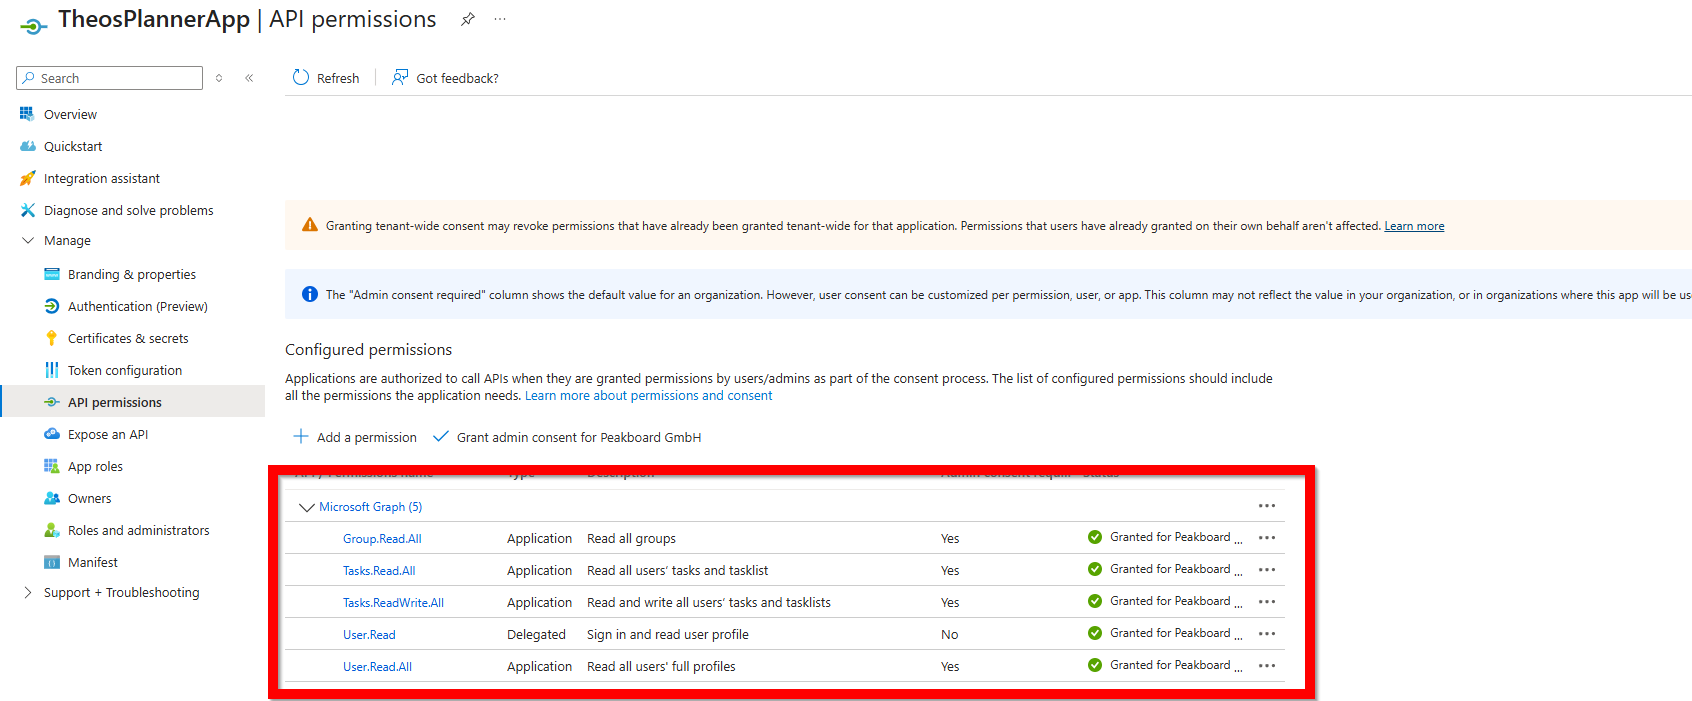Click the Token configuration bars icon
This screenshot has height=701, width=1692.
tap(52, 370)
